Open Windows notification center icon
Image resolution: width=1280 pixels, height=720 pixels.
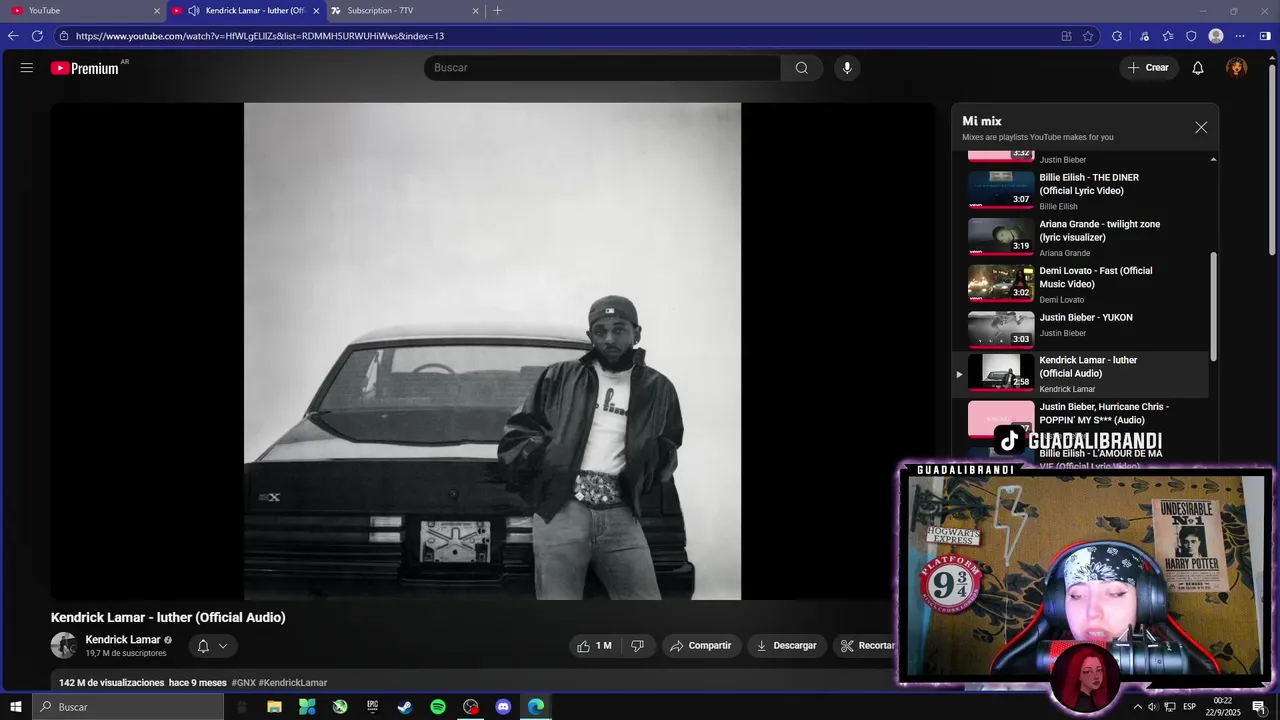point(1259,707)
